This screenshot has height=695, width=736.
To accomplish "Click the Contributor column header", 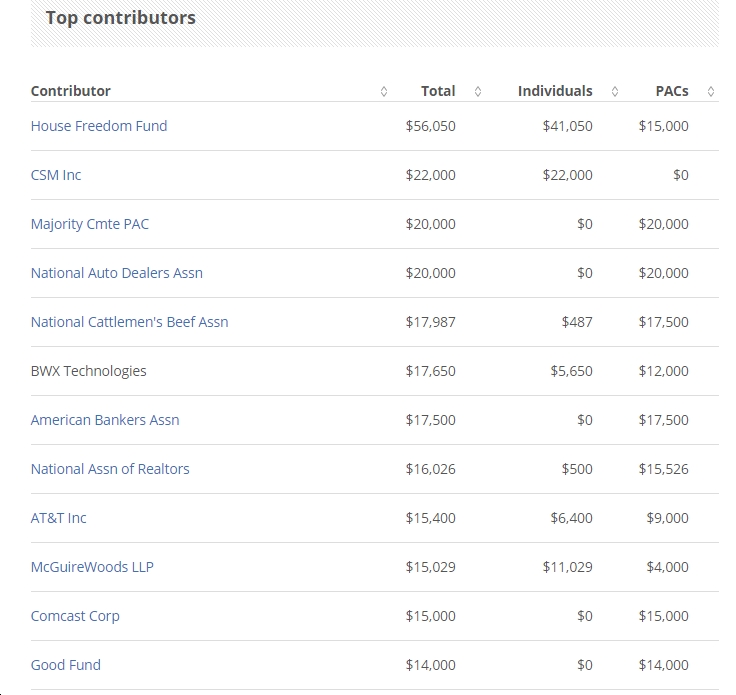I will (x=71, y=91).
